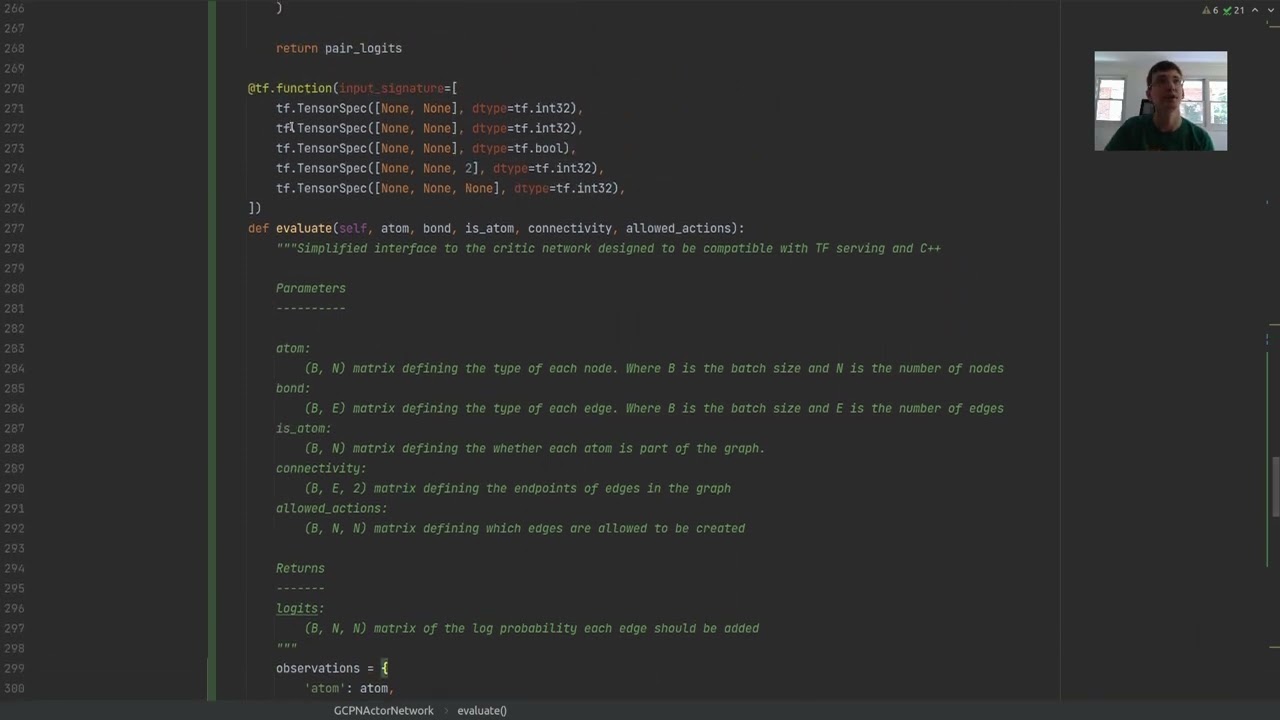Click line number 299 in the gutter
This screenshot has height=720, width=1280.
tap(14, 668)
